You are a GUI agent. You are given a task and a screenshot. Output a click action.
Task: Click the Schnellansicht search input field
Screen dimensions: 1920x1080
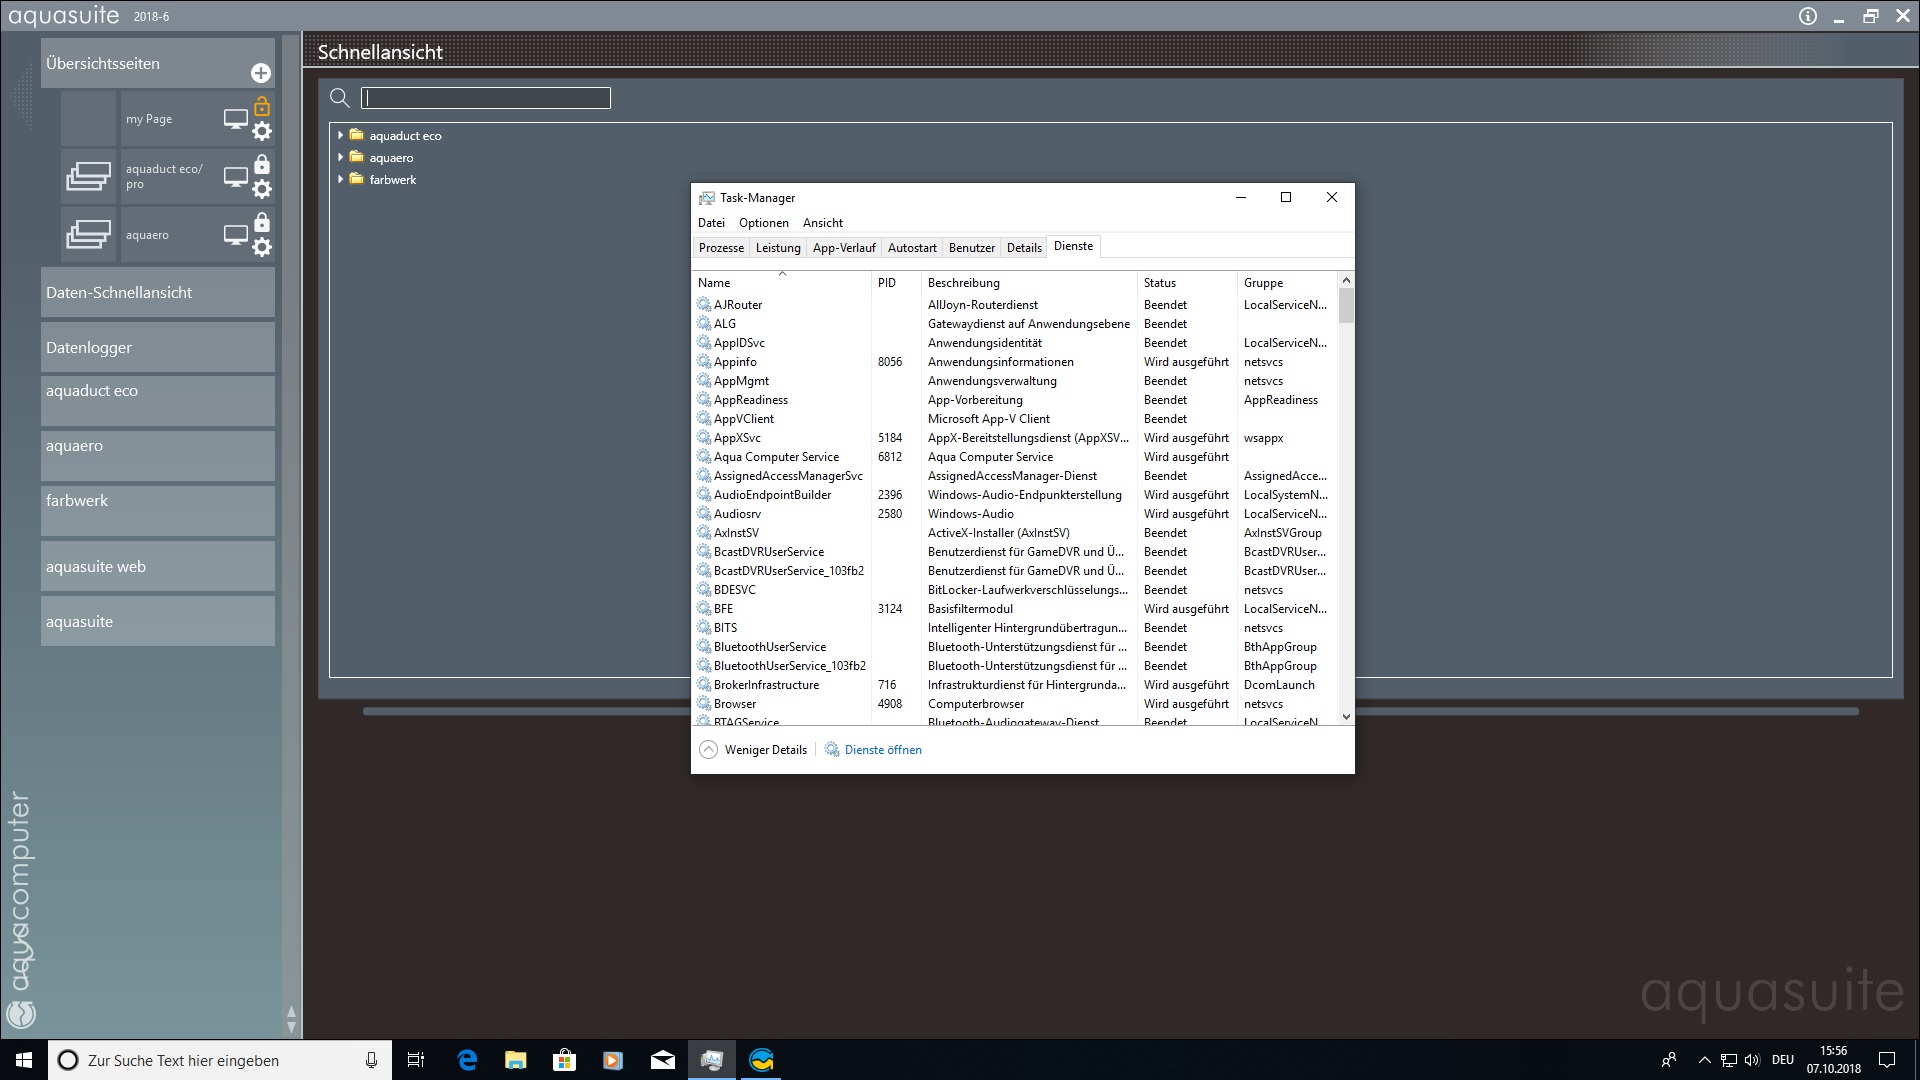(486, 98)
